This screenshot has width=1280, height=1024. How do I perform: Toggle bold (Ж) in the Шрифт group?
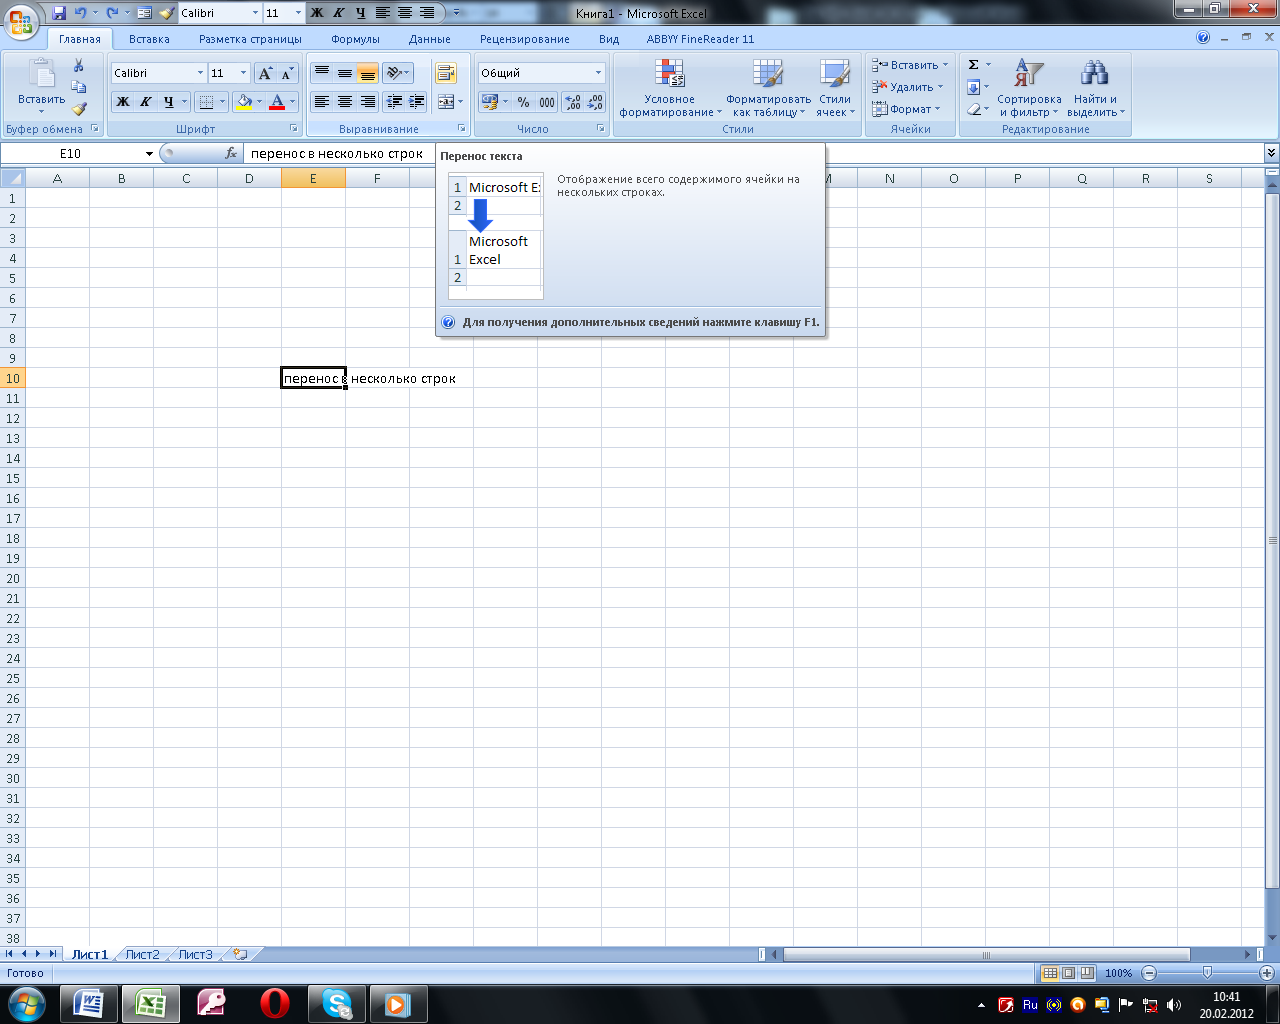click(x=122, y=102)
